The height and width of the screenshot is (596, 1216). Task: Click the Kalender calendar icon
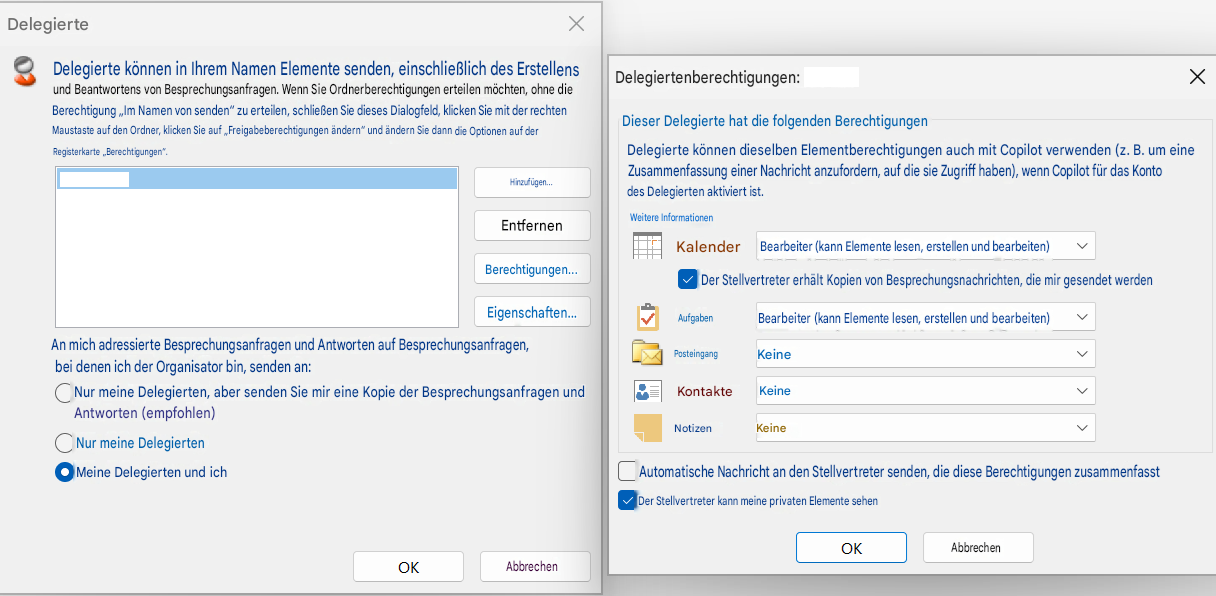[647, 246]
